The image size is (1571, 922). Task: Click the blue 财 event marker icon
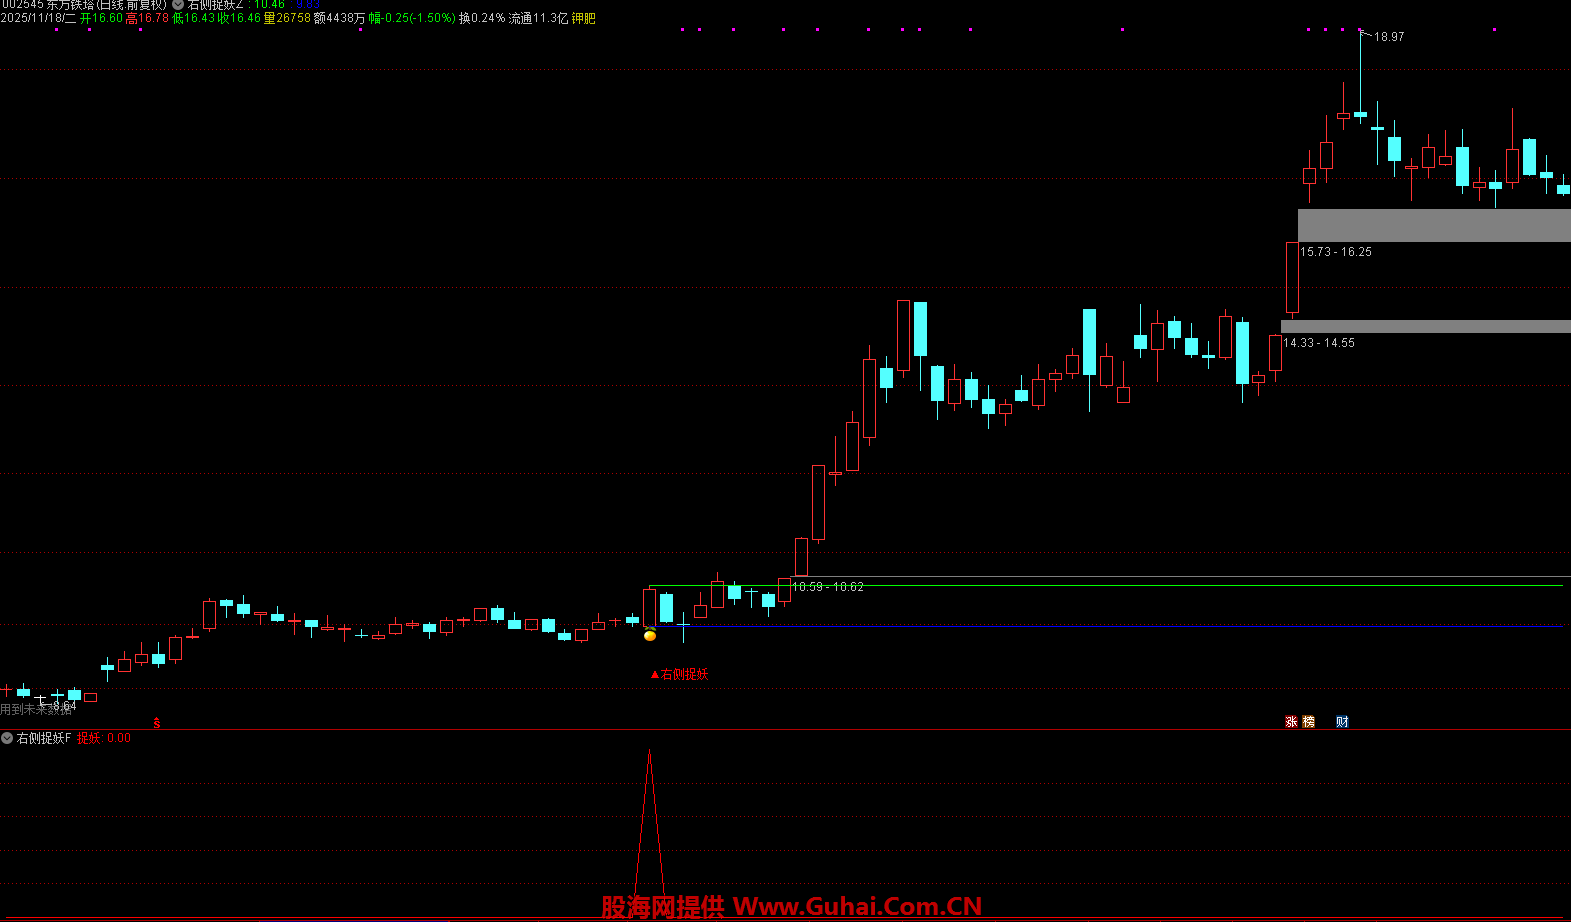[1342, 721]
